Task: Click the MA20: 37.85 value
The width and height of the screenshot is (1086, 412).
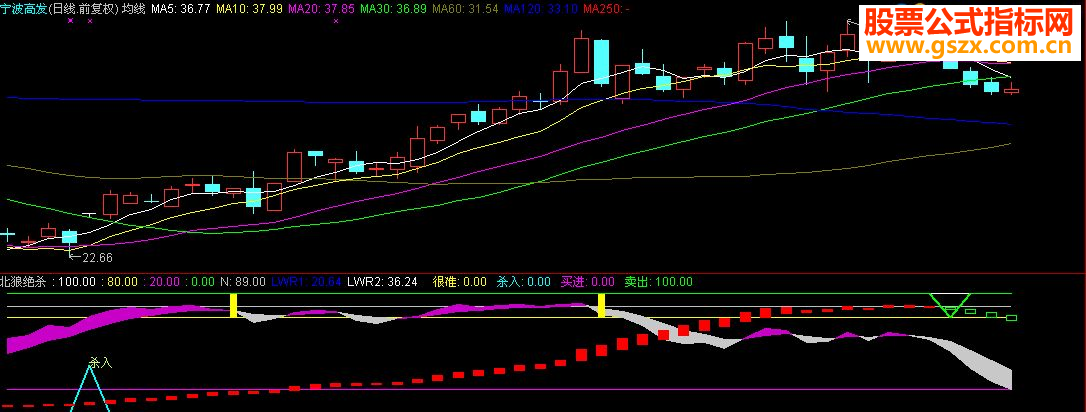Action: pos(321,9)
